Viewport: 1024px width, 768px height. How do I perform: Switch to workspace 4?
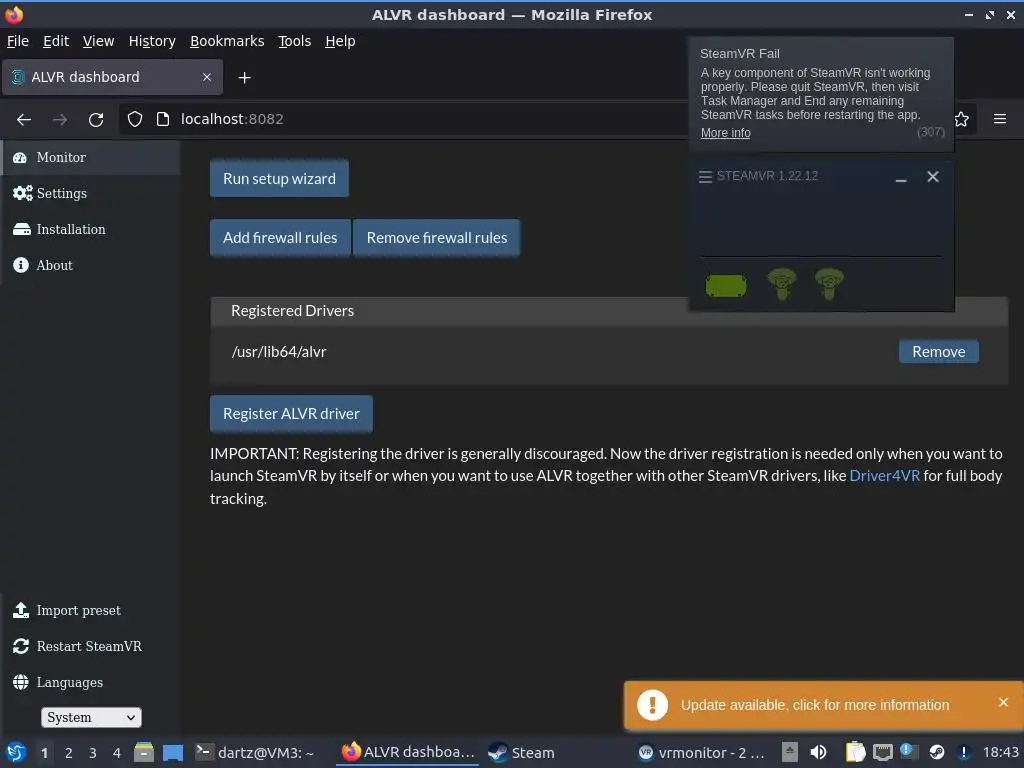[x=117, y=753]
